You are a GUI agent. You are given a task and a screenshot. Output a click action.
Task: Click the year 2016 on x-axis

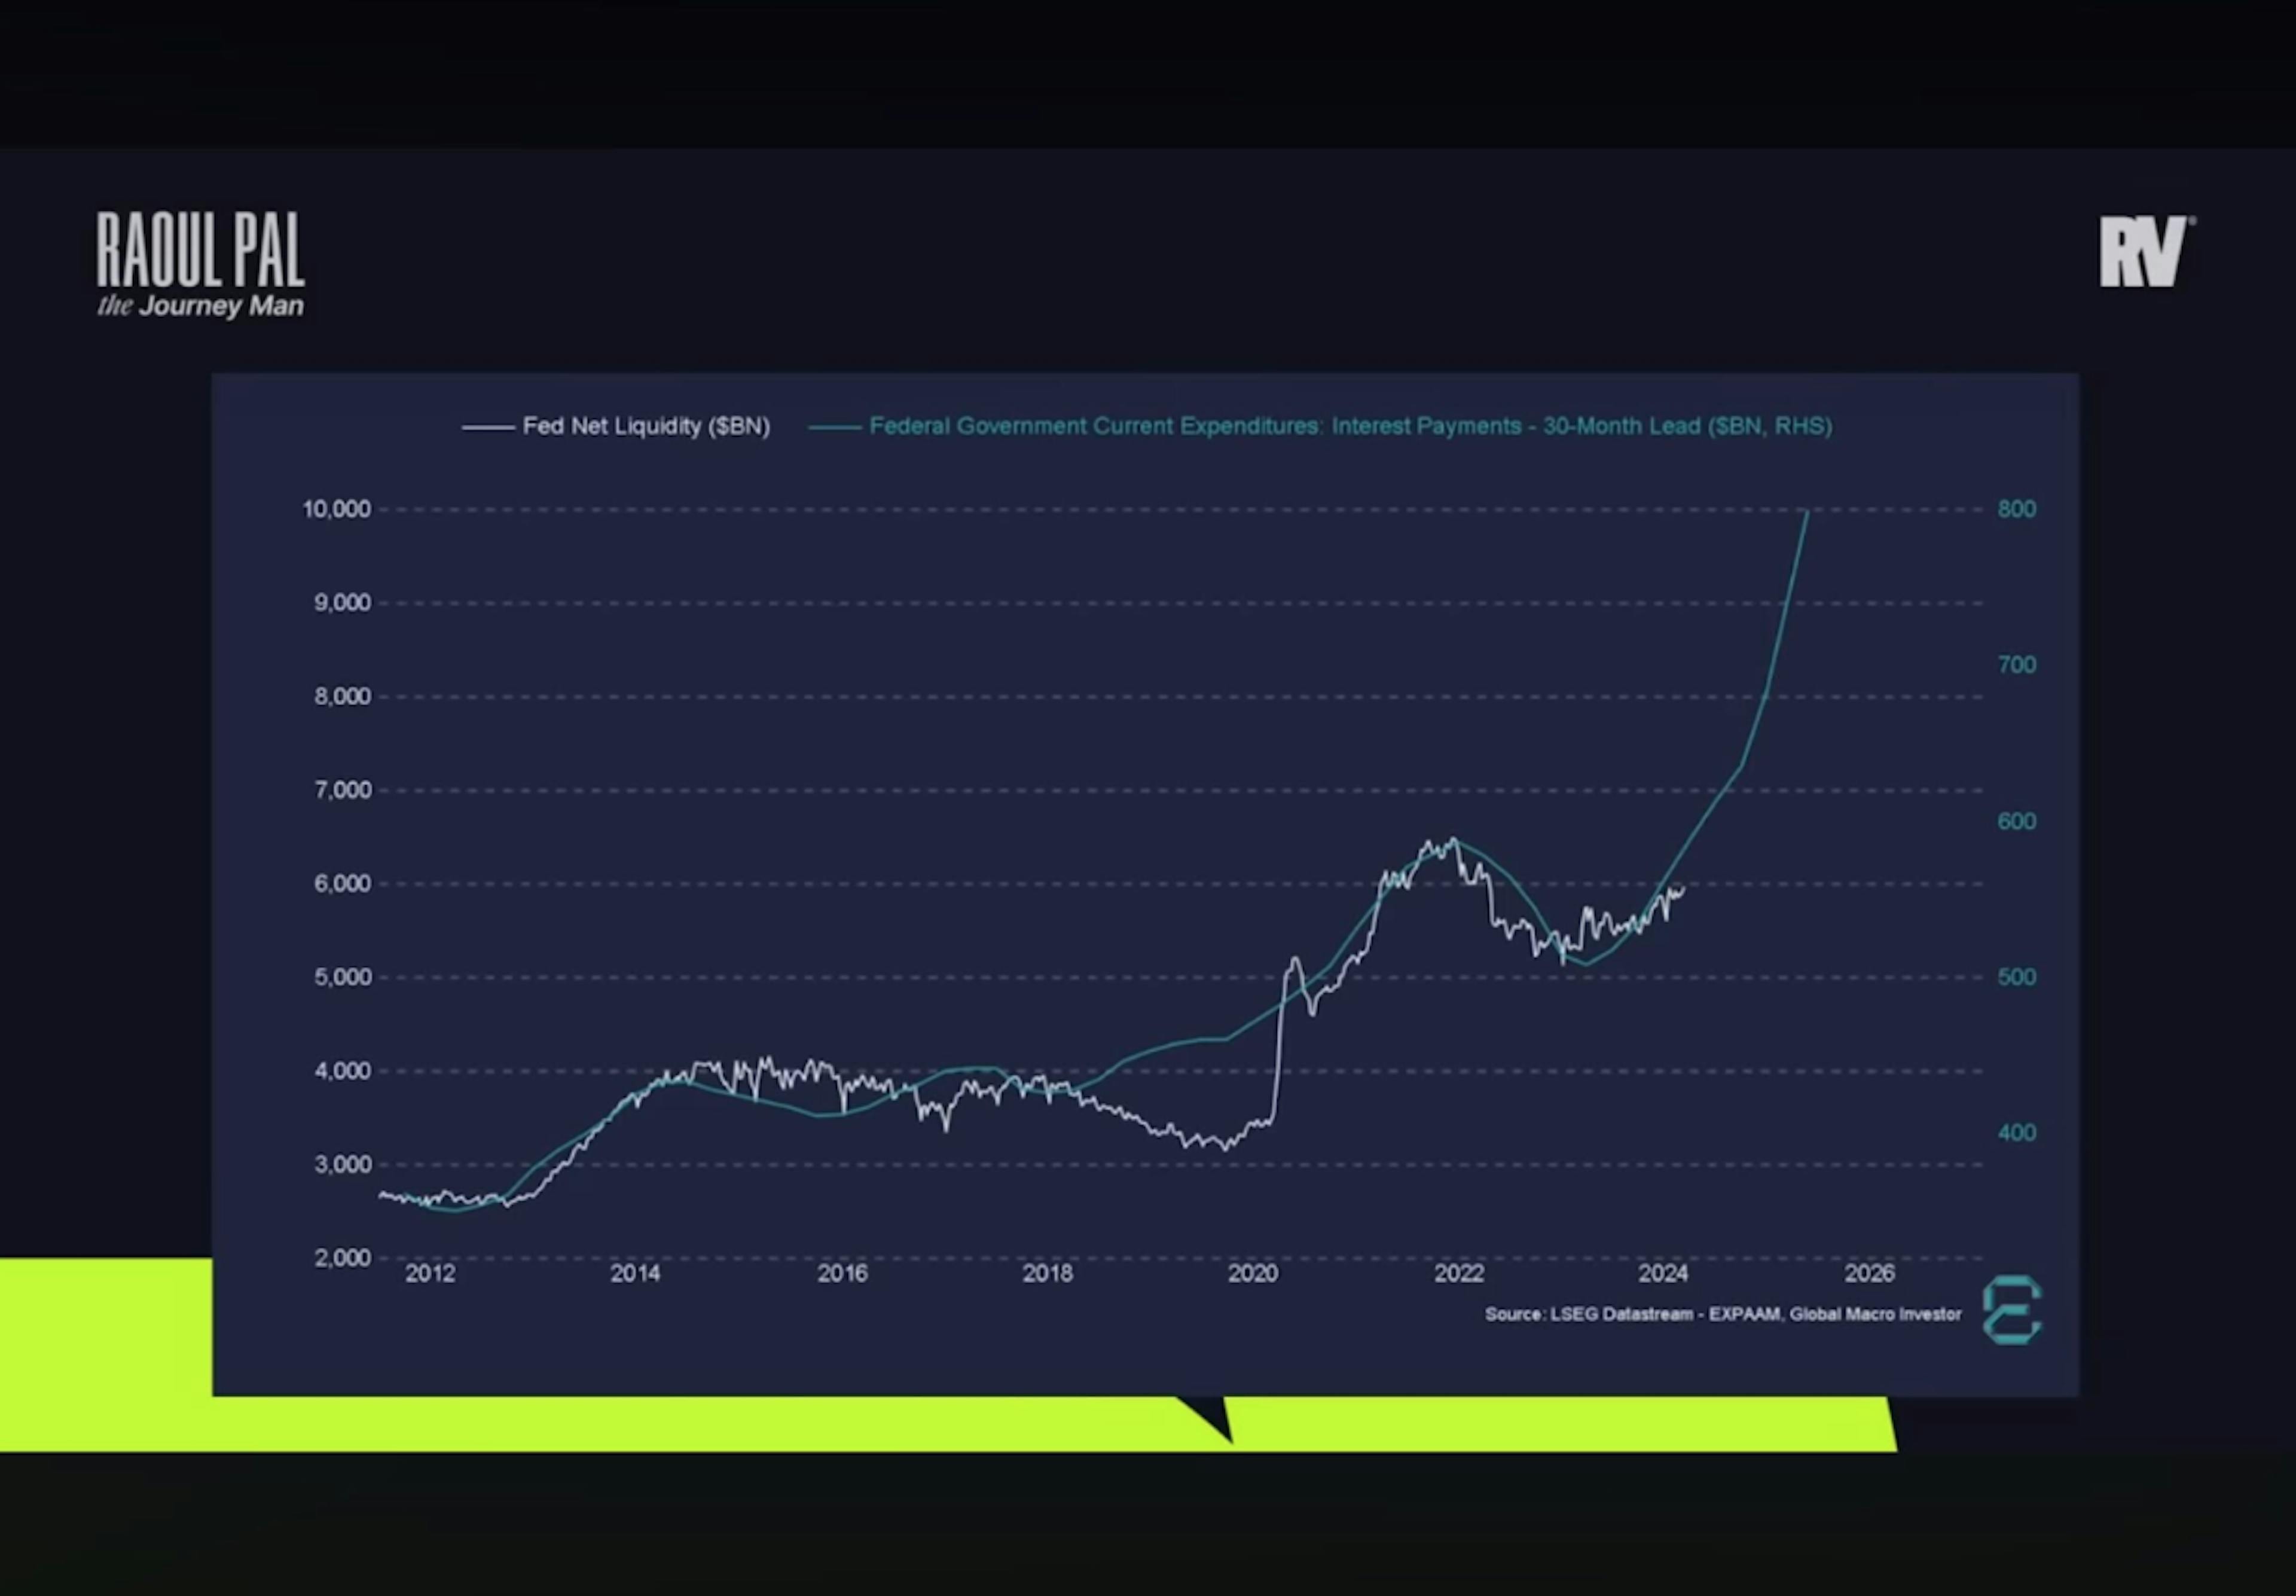pos(842,1273)
